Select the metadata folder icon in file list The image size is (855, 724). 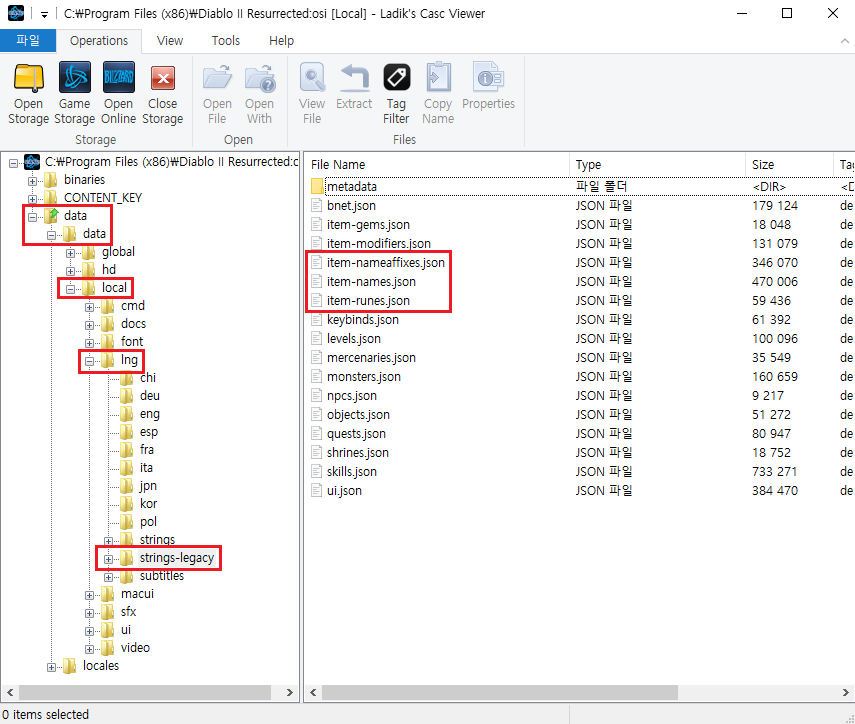(x=317, y=186)
